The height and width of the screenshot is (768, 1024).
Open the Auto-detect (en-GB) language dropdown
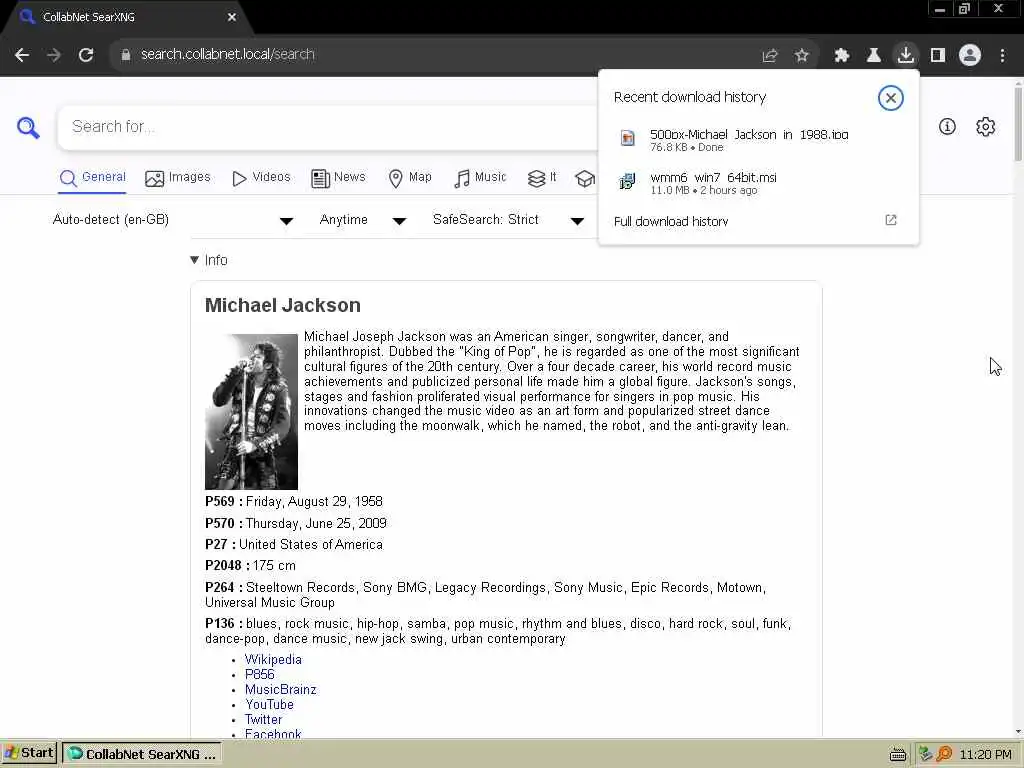(172, 220)
